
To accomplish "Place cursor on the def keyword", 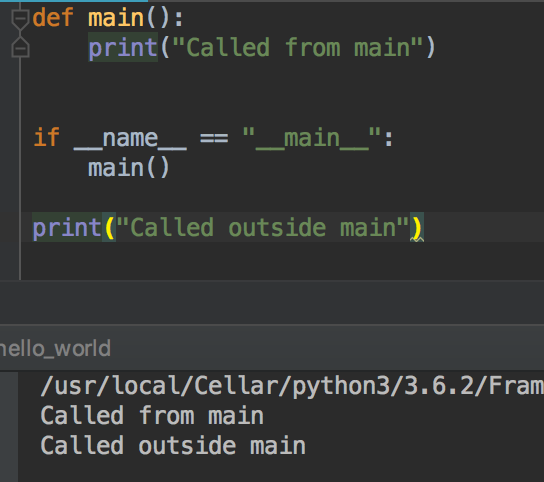I will [x=53, y=18].
